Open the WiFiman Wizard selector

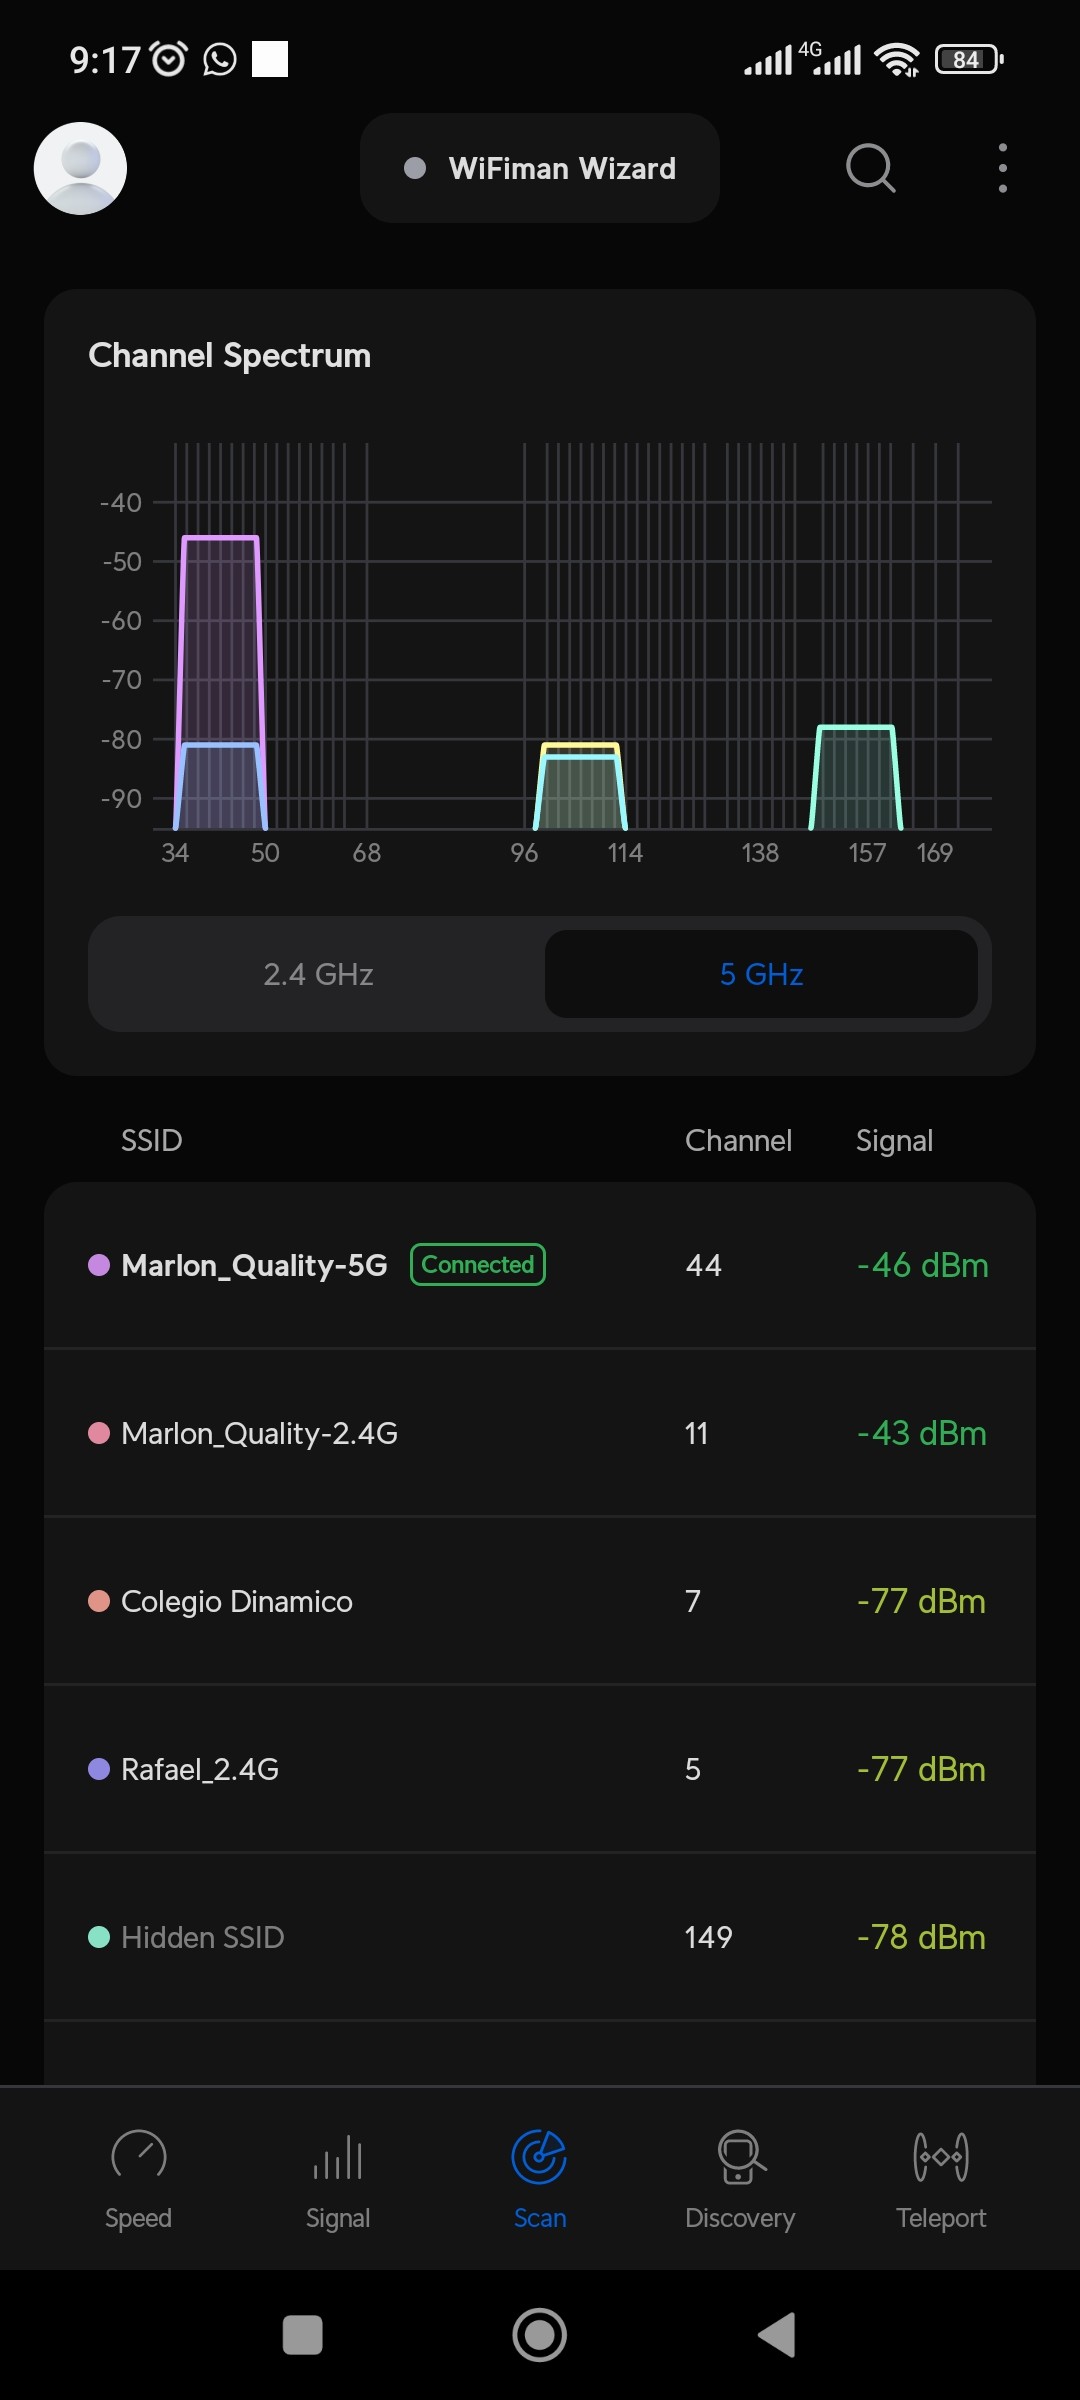click(x=540, y=168)
